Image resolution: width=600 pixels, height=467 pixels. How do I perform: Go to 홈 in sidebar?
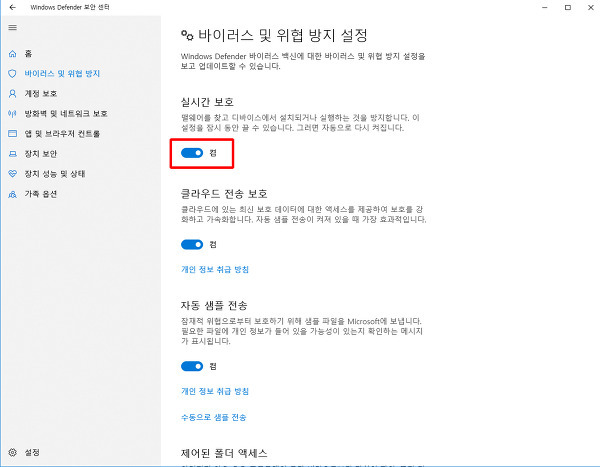click(28, 54)
